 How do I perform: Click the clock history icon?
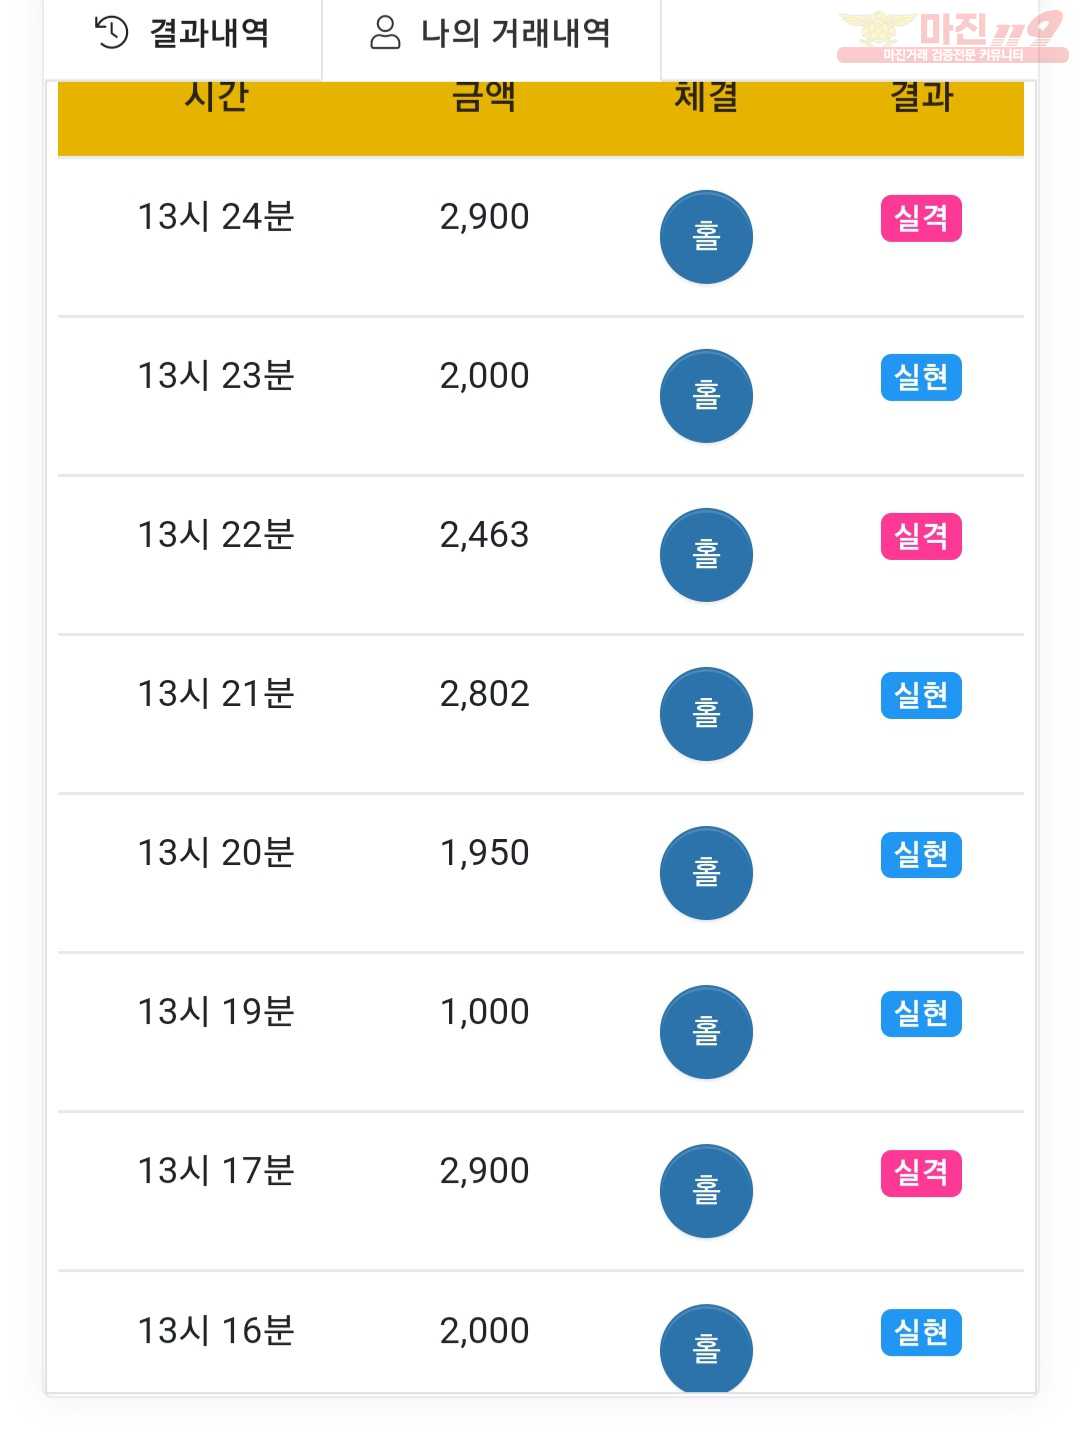(111, 33)
